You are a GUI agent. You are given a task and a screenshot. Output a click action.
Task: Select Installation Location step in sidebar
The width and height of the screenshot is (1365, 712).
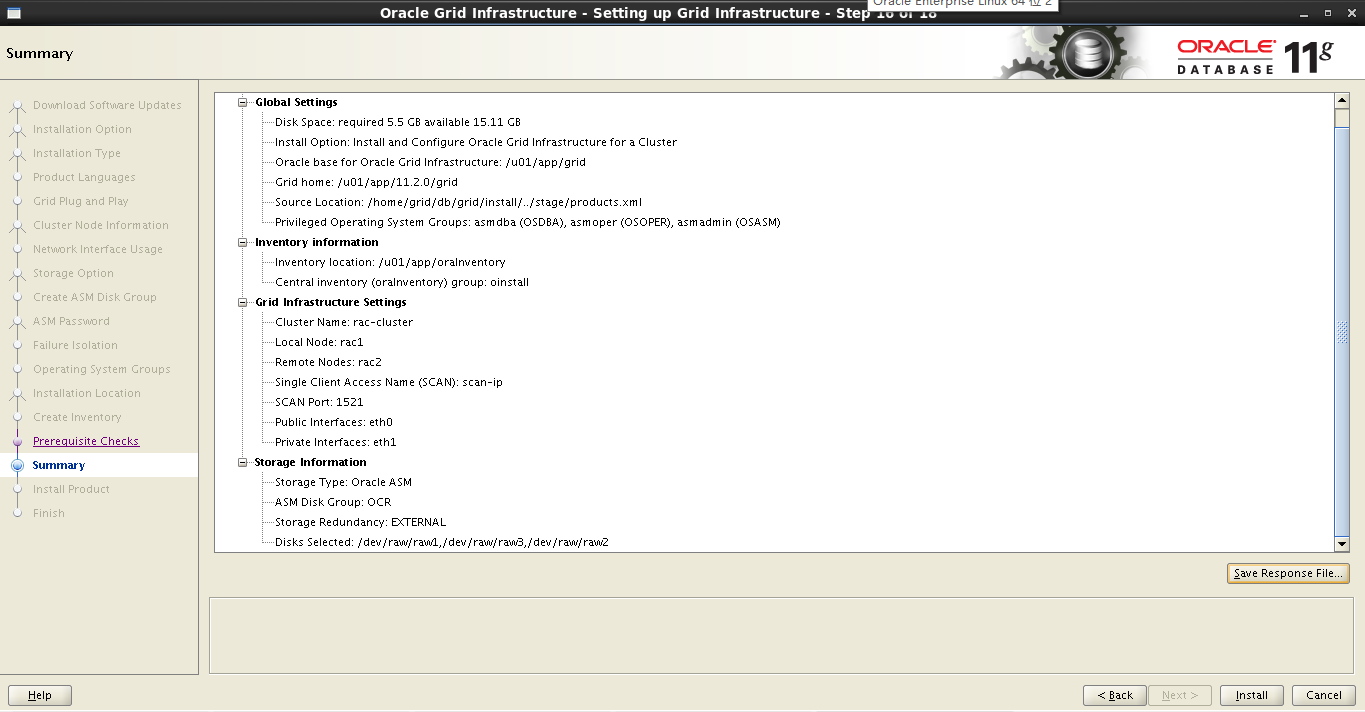tap(87, 393)
